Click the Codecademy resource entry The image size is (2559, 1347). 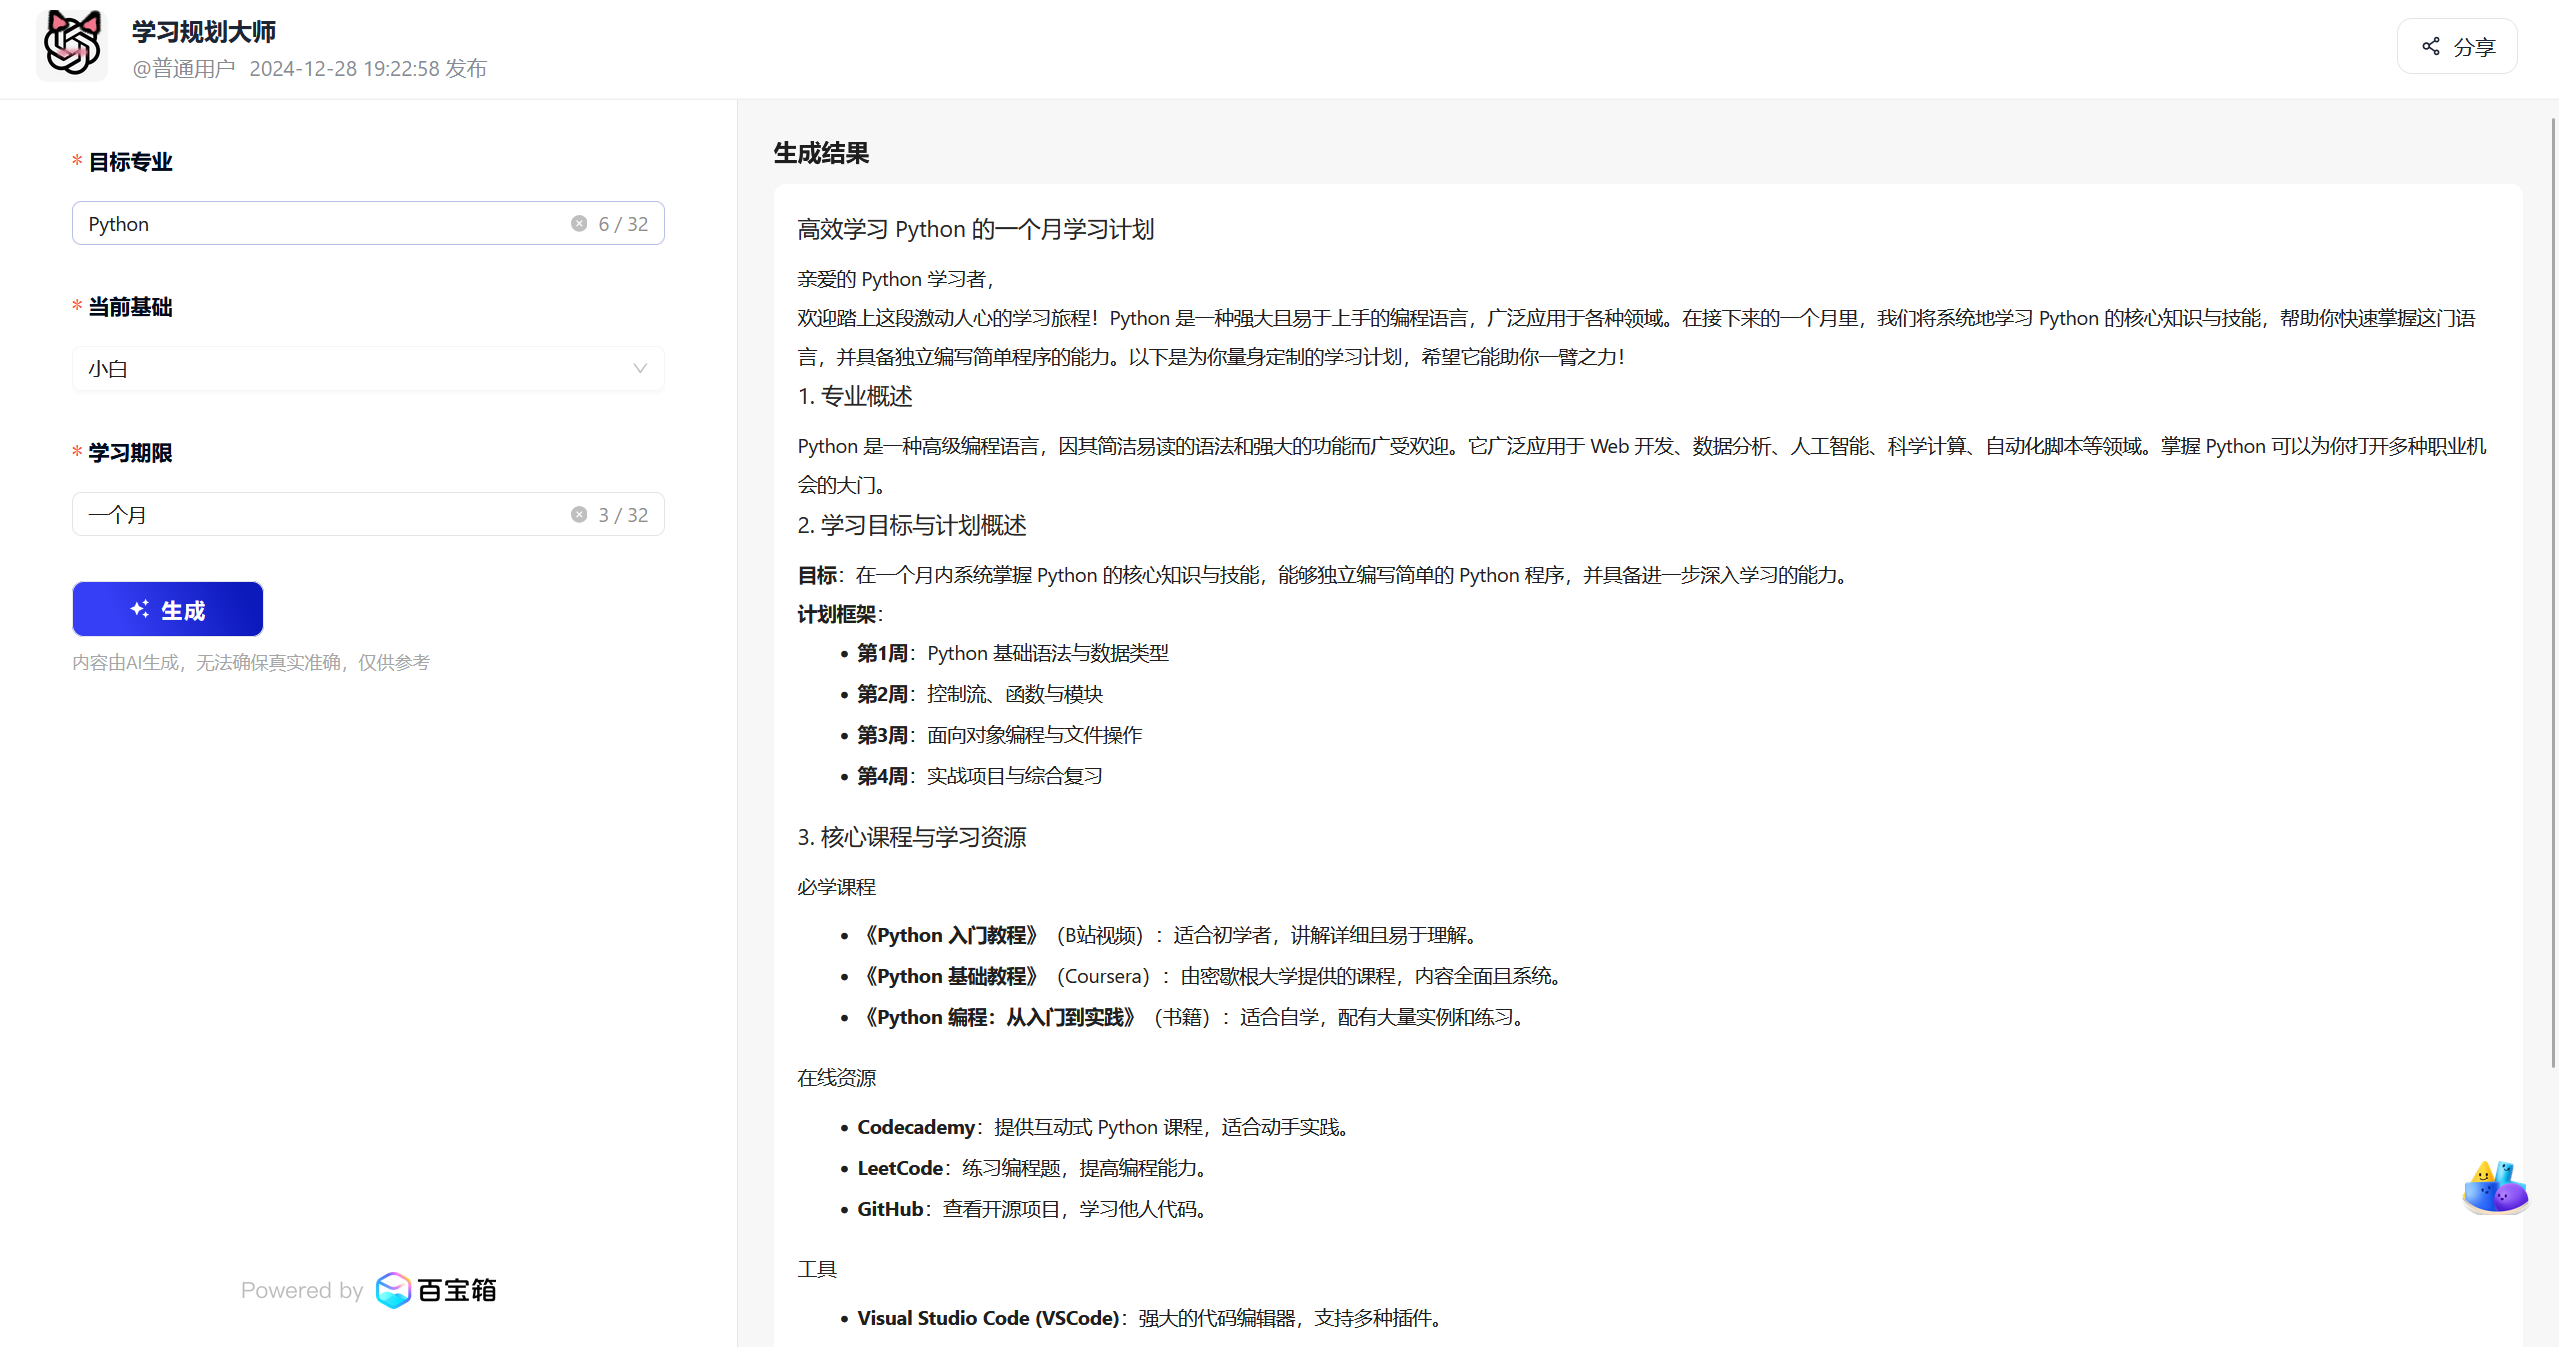tap(915, 1127)
